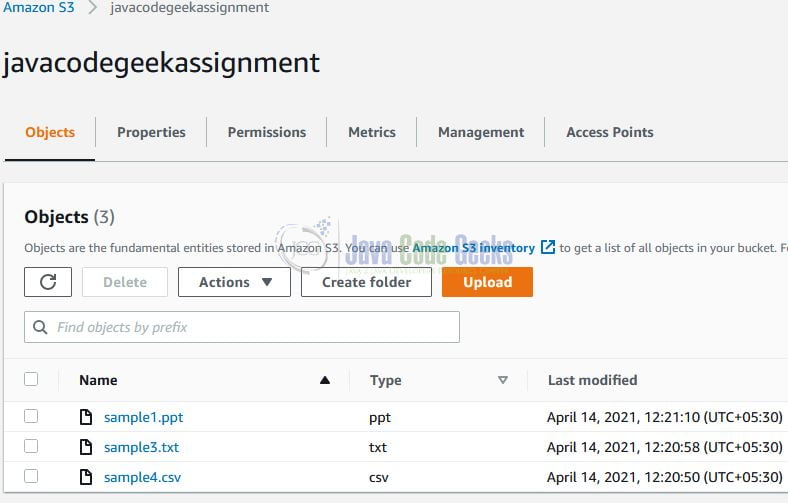Click the file icon beside sample1.ppt

(86, 417)
